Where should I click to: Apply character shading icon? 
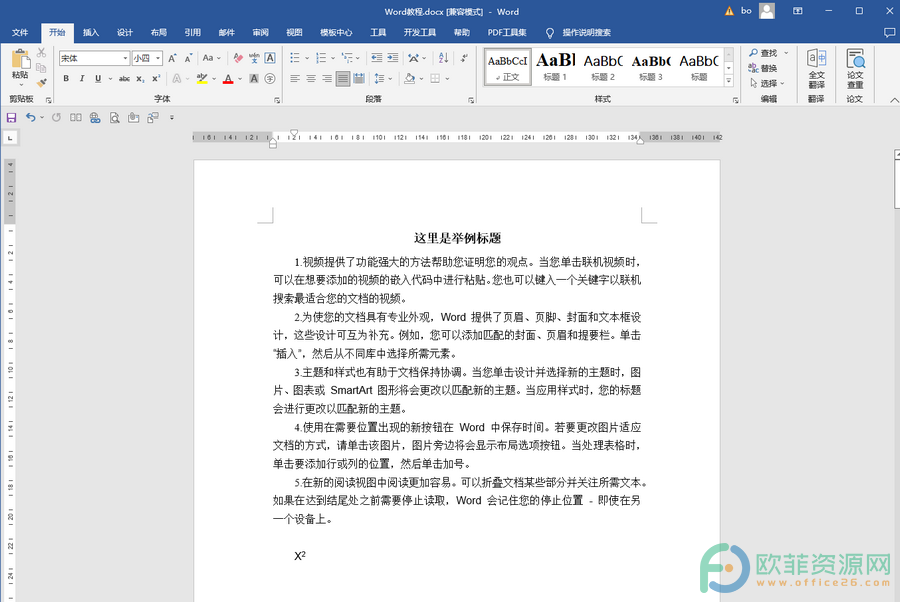[x=254, y=79]
